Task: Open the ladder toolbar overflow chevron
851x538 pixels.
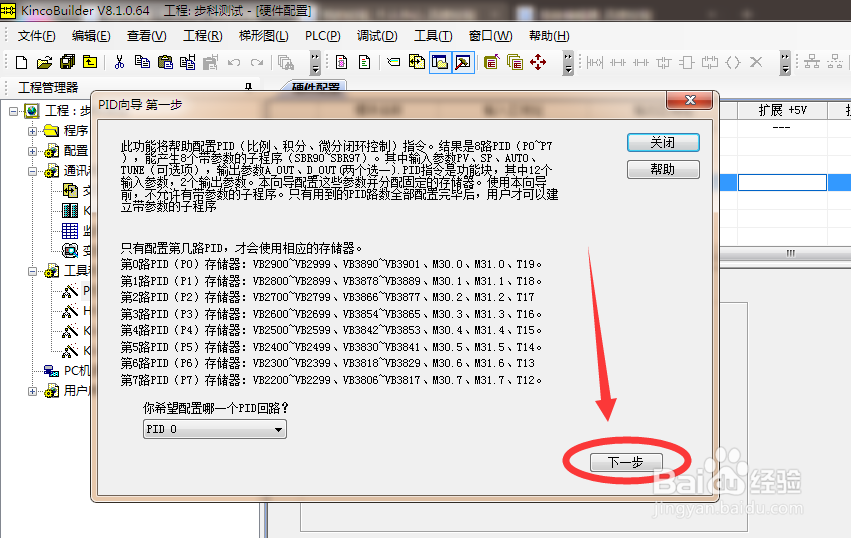Action: coord(785,63)
